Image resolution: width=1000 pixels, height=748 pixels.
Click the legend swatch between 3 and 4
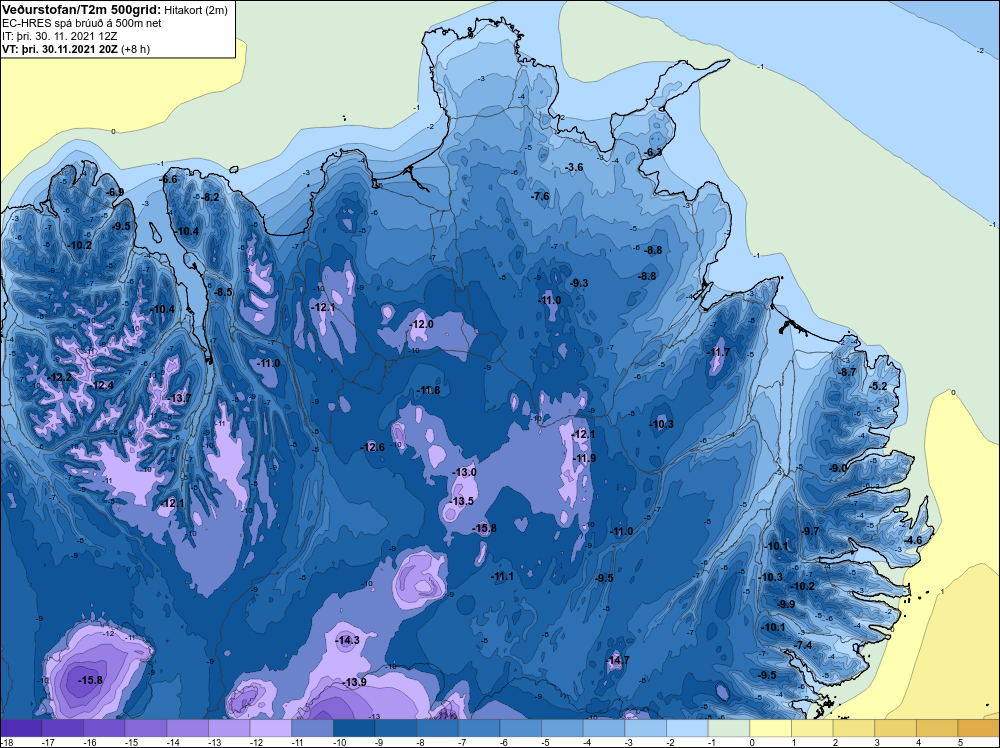click(x=896, y=728)
